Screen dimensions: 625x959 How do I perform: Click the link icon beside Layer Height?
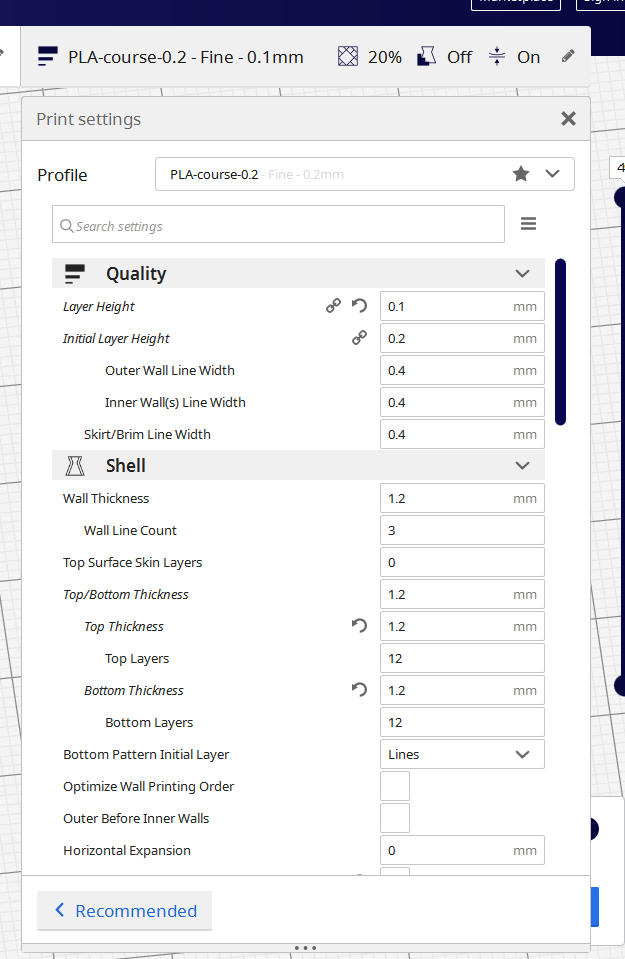(334, 306)
